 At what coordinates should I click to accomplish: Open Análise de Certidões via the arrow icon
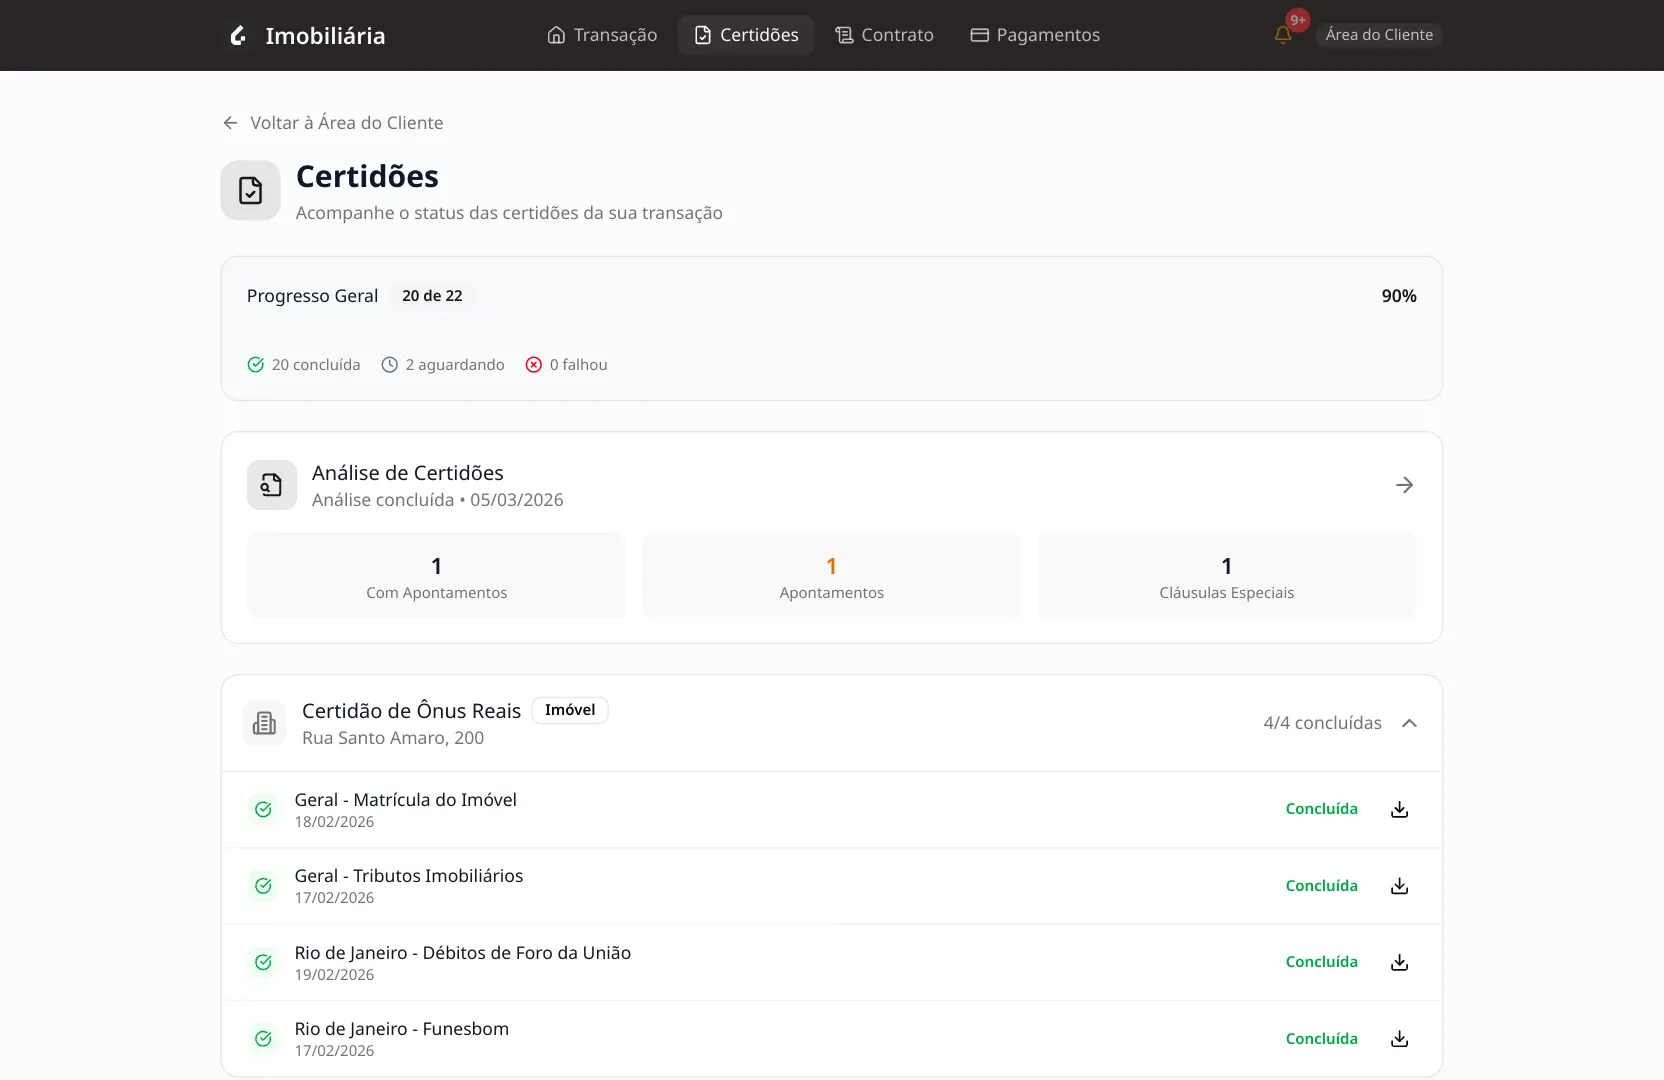point(1404,484)
